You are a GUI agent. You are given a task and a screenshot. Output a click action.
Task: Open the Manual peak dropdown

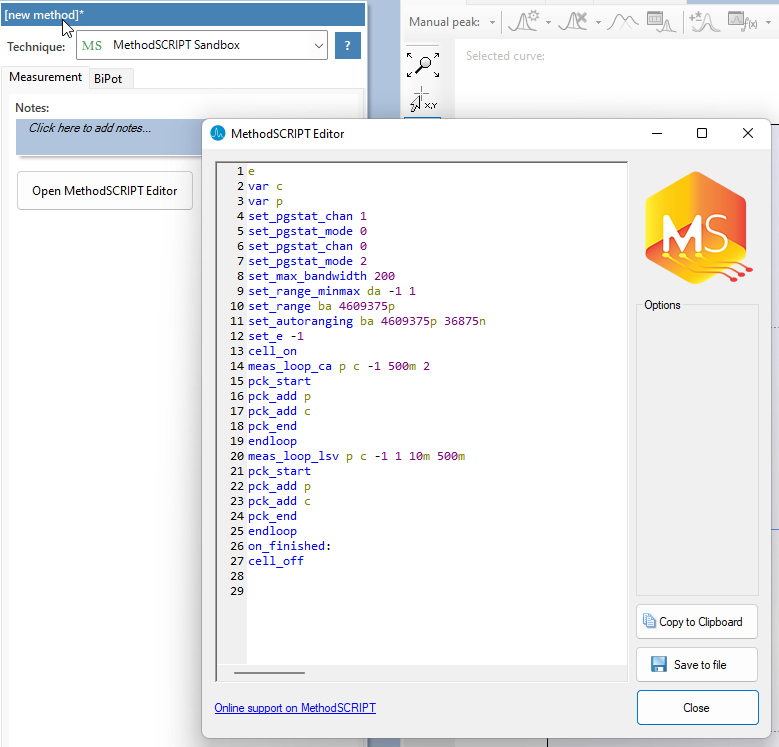(x=492, y=22)
